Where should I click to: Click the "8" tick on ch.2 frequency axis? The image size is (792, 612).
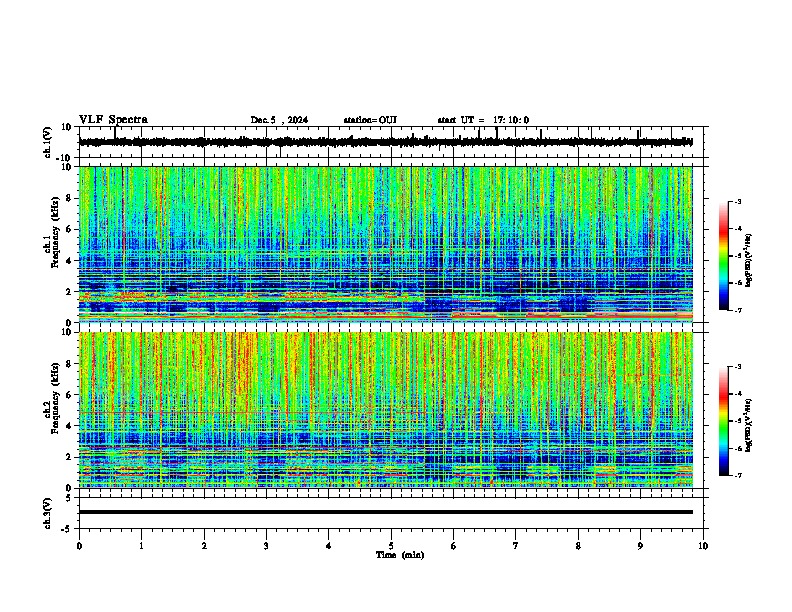(69, 364)
